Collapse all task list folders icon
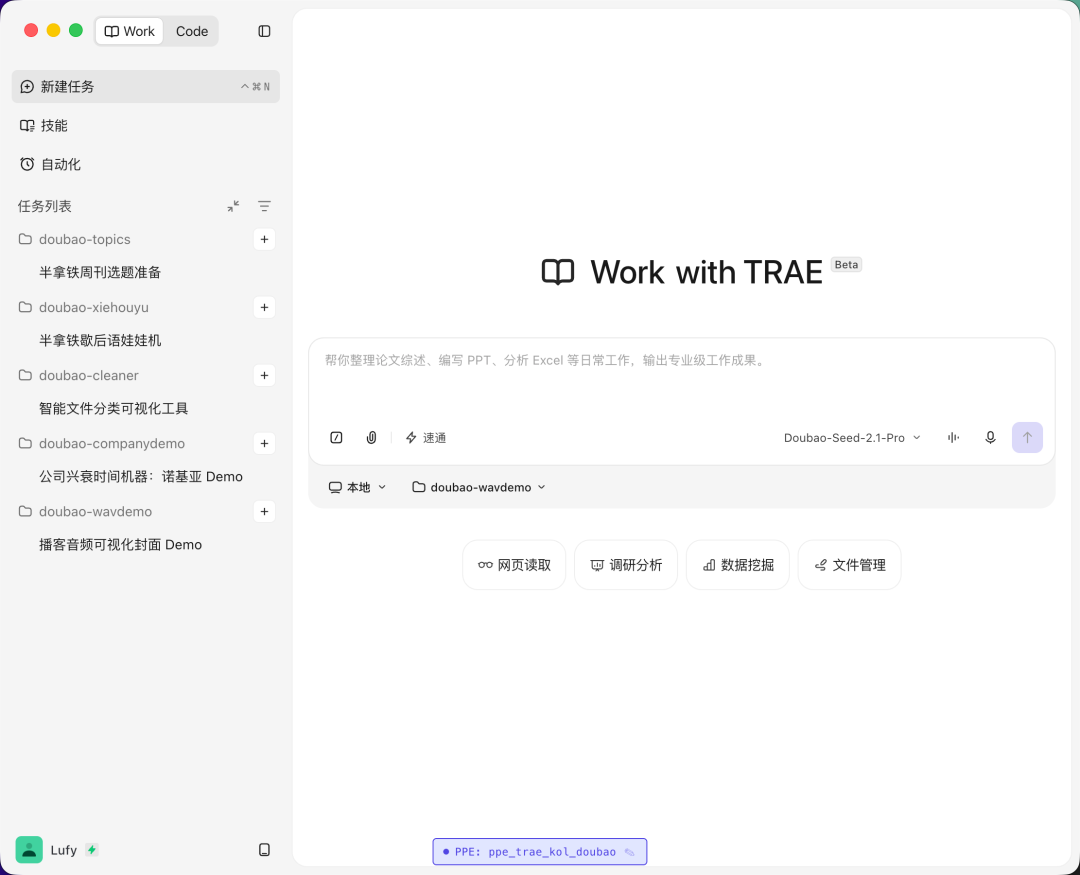Screen dimensions: 1080x875 click(233, 206)
